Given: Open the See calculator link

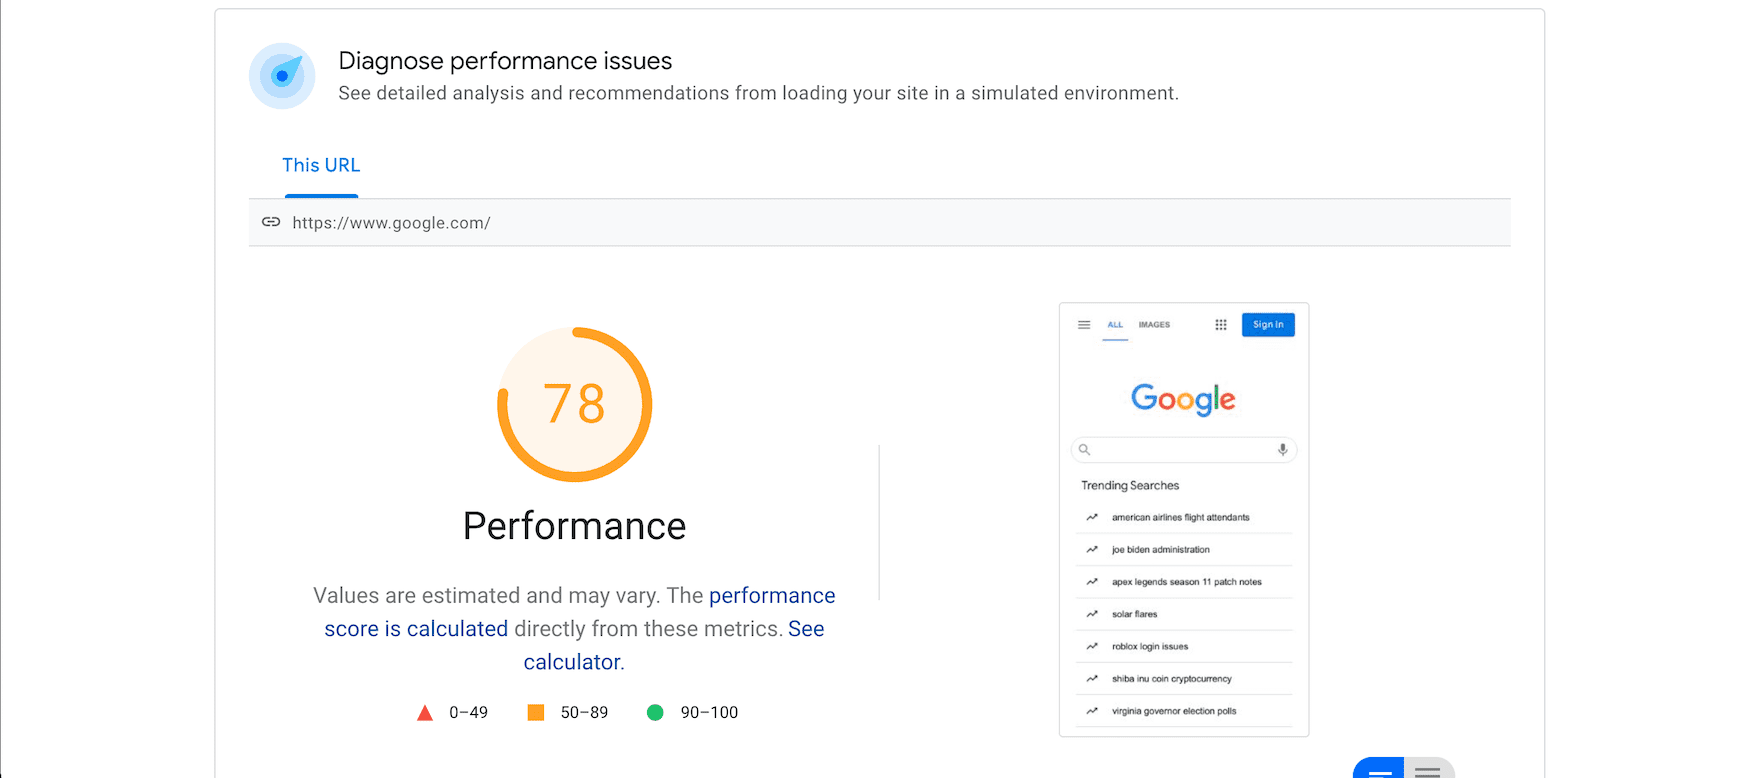Looking at the screenshot, I should pos(573,661).
